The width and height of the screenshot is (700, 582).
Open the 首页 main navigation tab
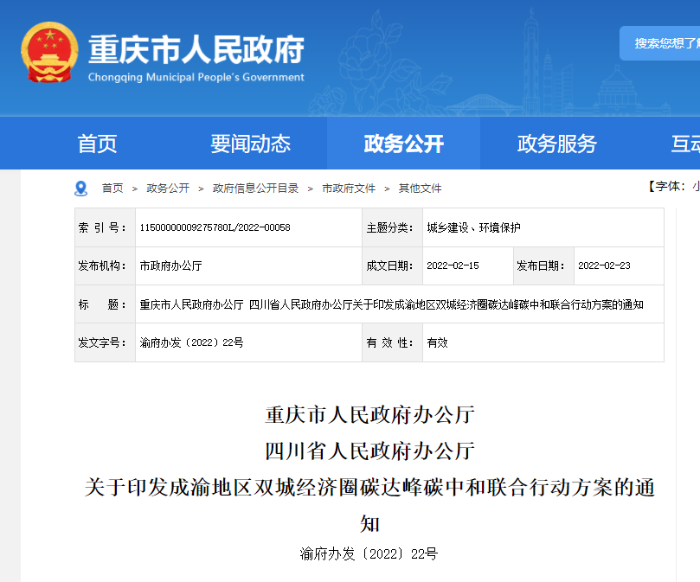click(x=97, y=144)
